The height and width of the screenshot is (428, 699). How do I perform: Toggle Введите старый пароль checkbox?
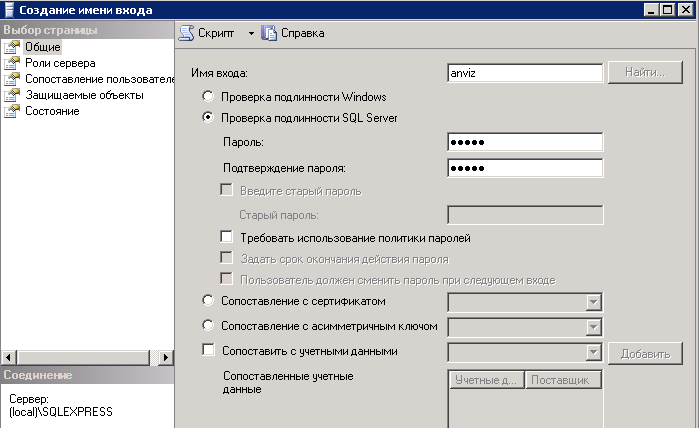coord(226,190)
